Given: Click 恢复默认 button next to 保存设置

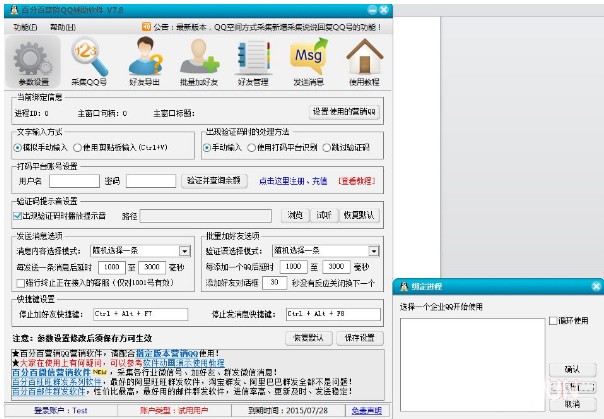Looking at the screenshot, I should pyautogui.click(x=308, y=338).
